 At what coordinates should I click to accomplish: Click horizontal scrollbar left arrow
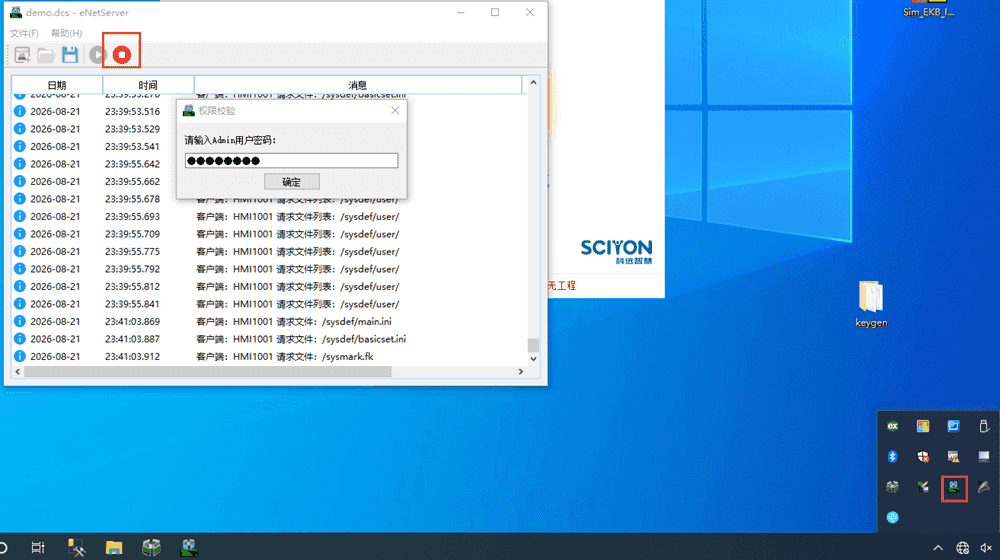[x=18, y=371]
